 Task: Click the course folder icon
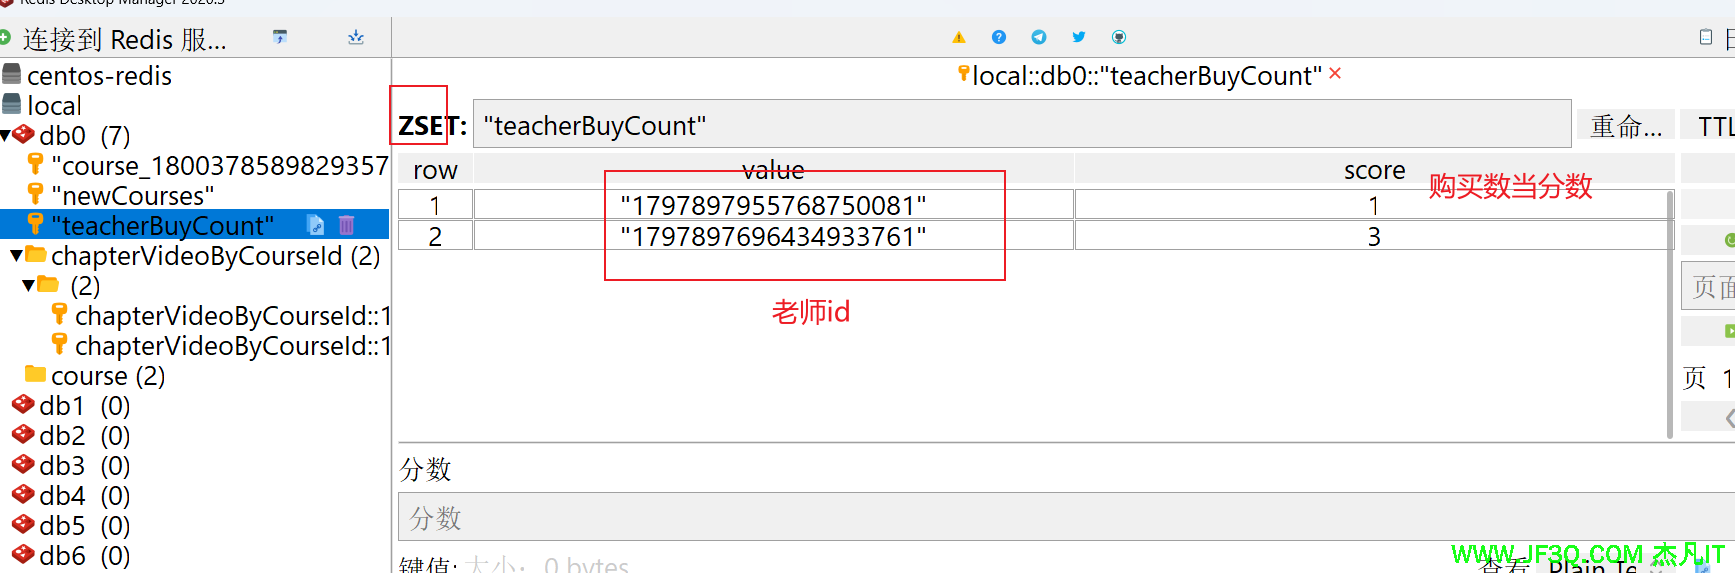coord(36,374)
